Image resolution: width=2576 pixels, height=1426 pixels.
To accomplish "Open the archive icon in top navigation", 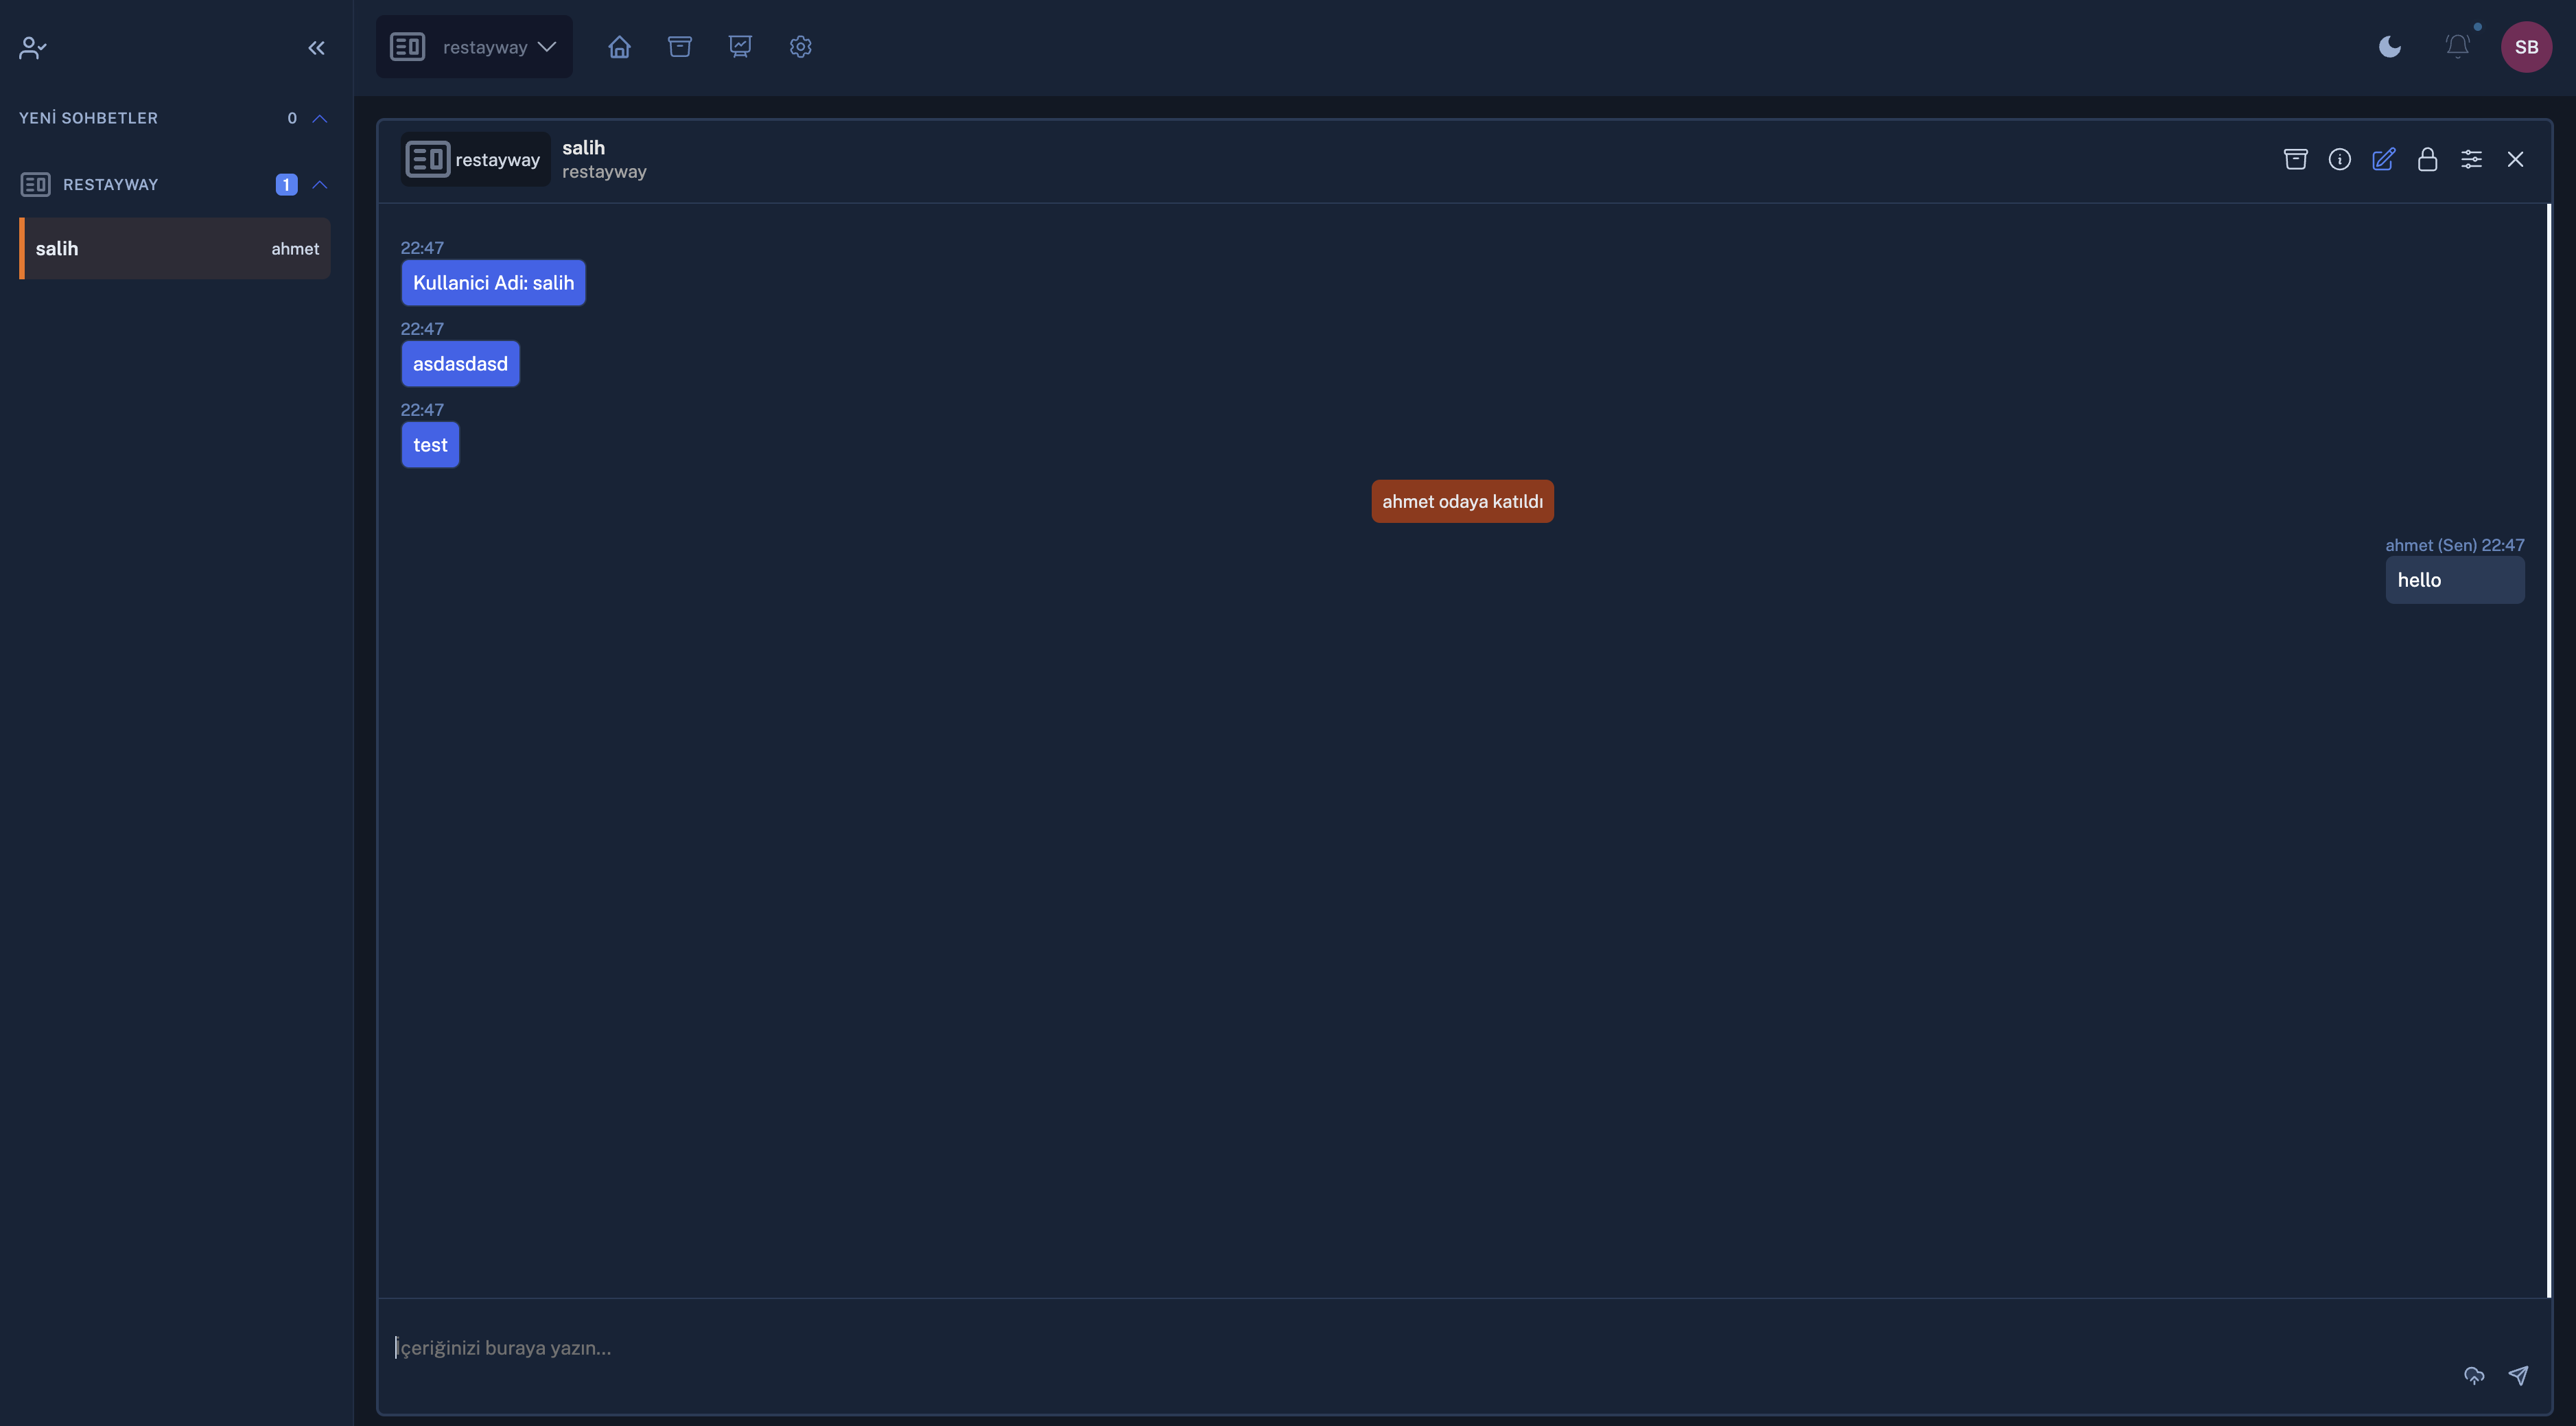I will (x=679, y=47).
